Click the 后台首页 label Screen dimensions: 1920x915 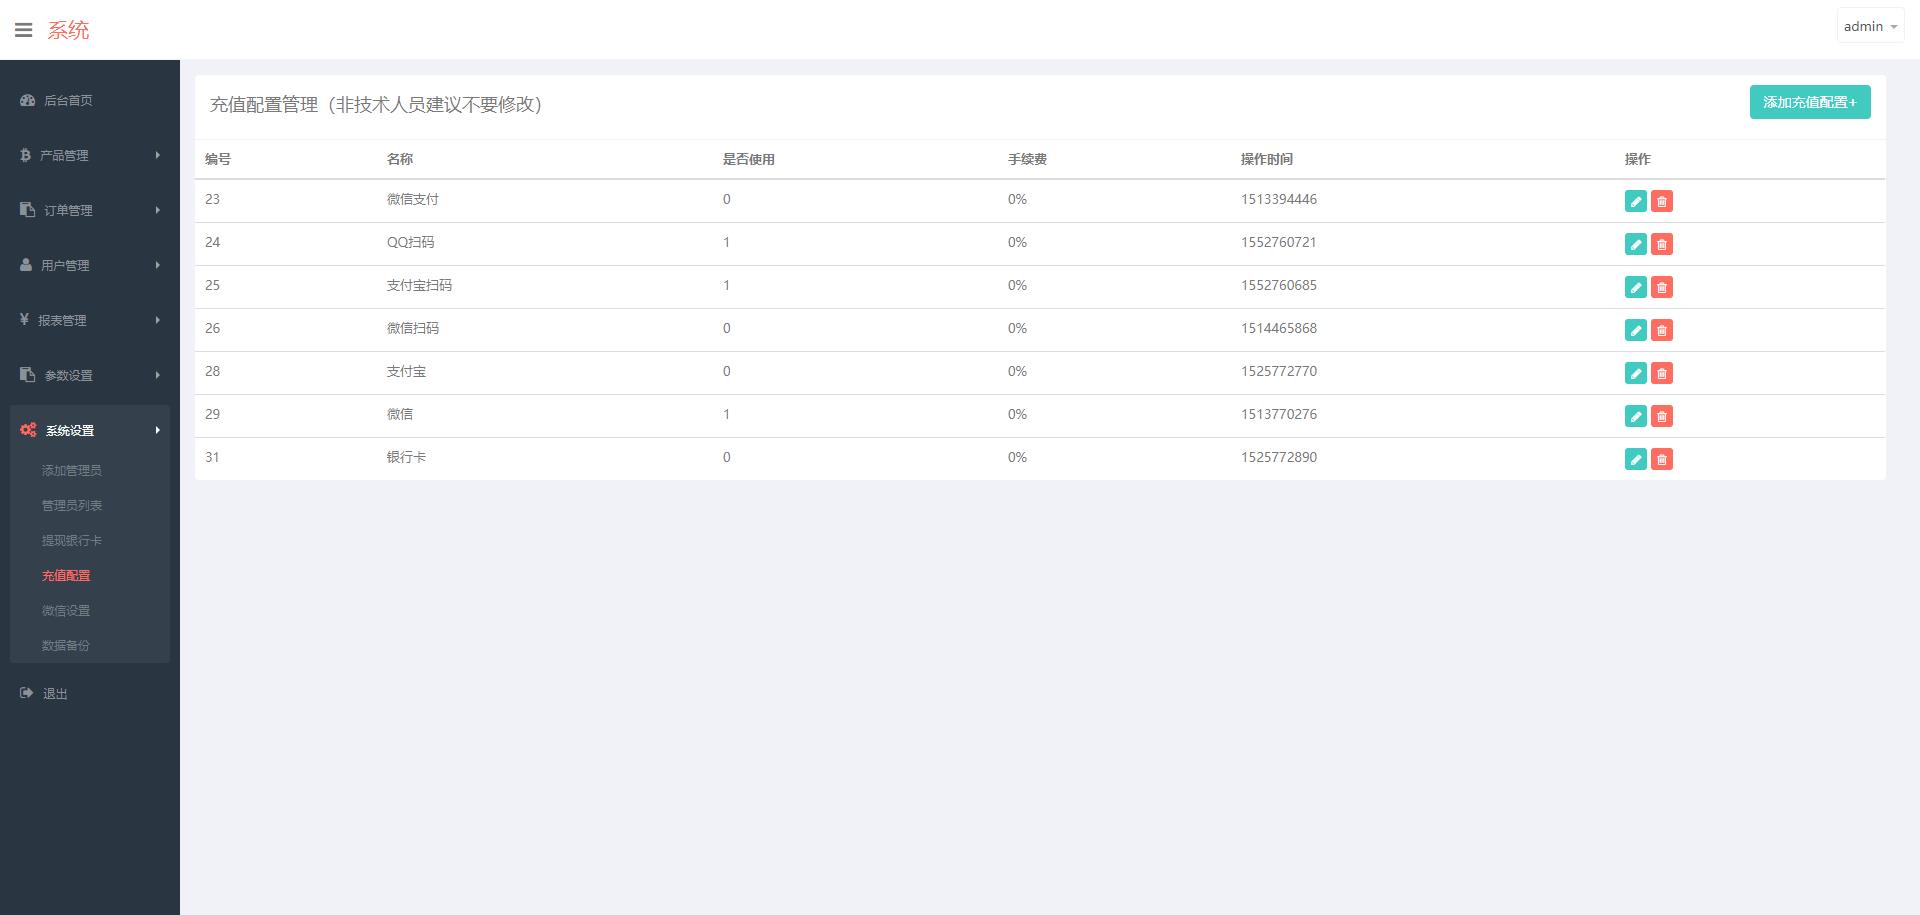pos(68,101)
